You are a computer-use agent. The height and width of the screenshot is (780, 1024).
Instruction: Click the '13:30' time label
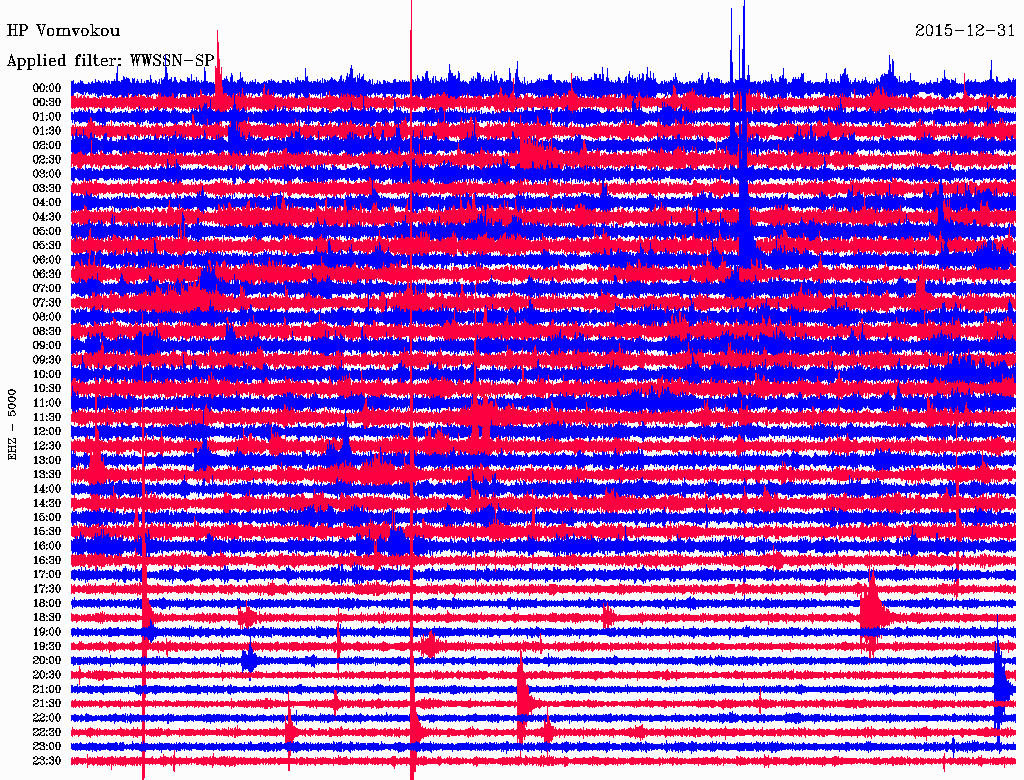click(46, 475)
